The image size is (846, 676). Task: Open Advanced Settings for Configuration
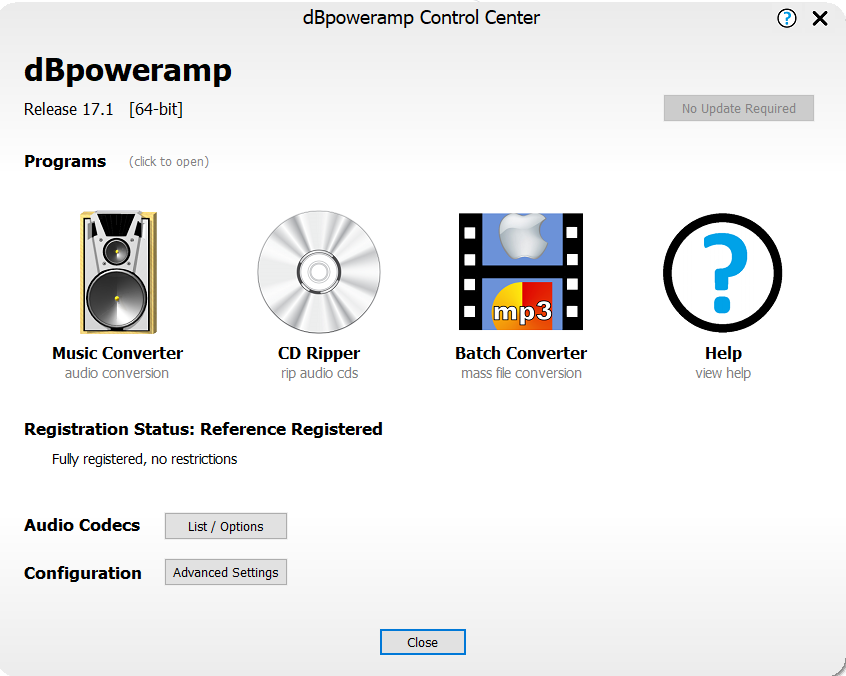click(x=226, y=572)
